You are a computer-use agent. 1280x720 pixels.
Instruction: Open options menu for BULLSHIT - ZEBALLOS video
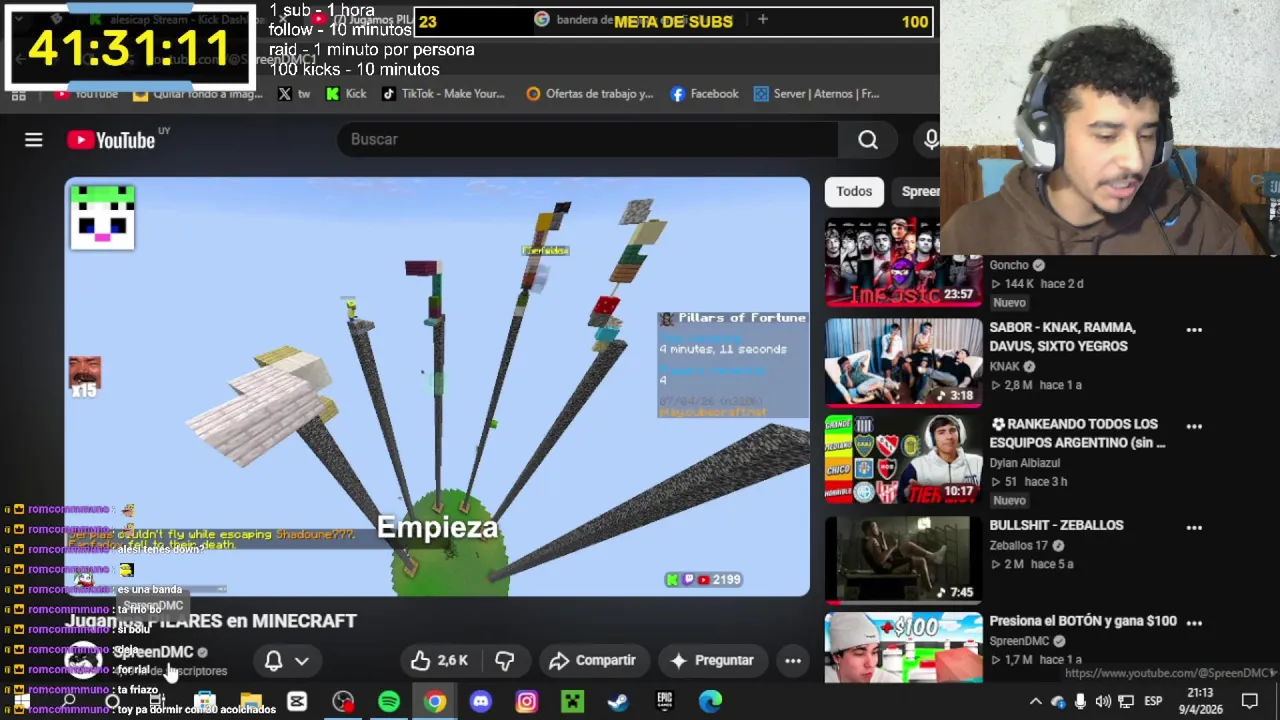point(1194,527)
